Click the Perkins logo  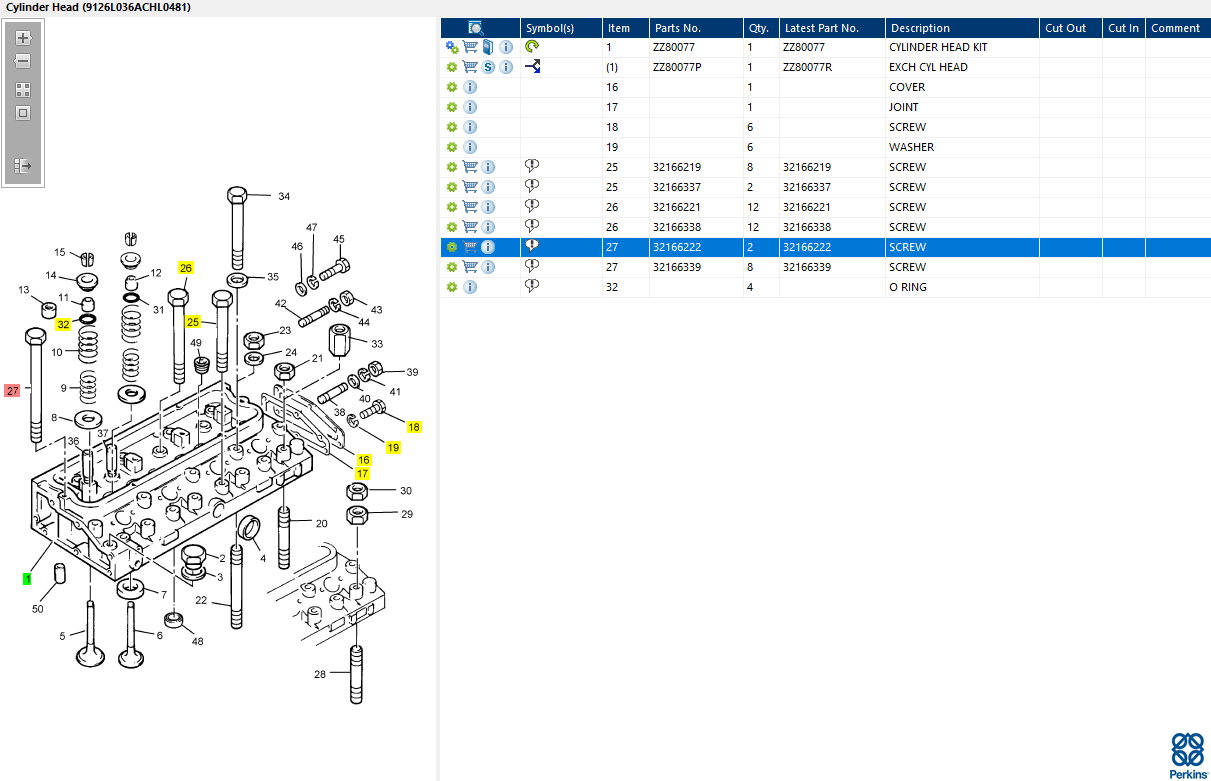coord(1188,755)
